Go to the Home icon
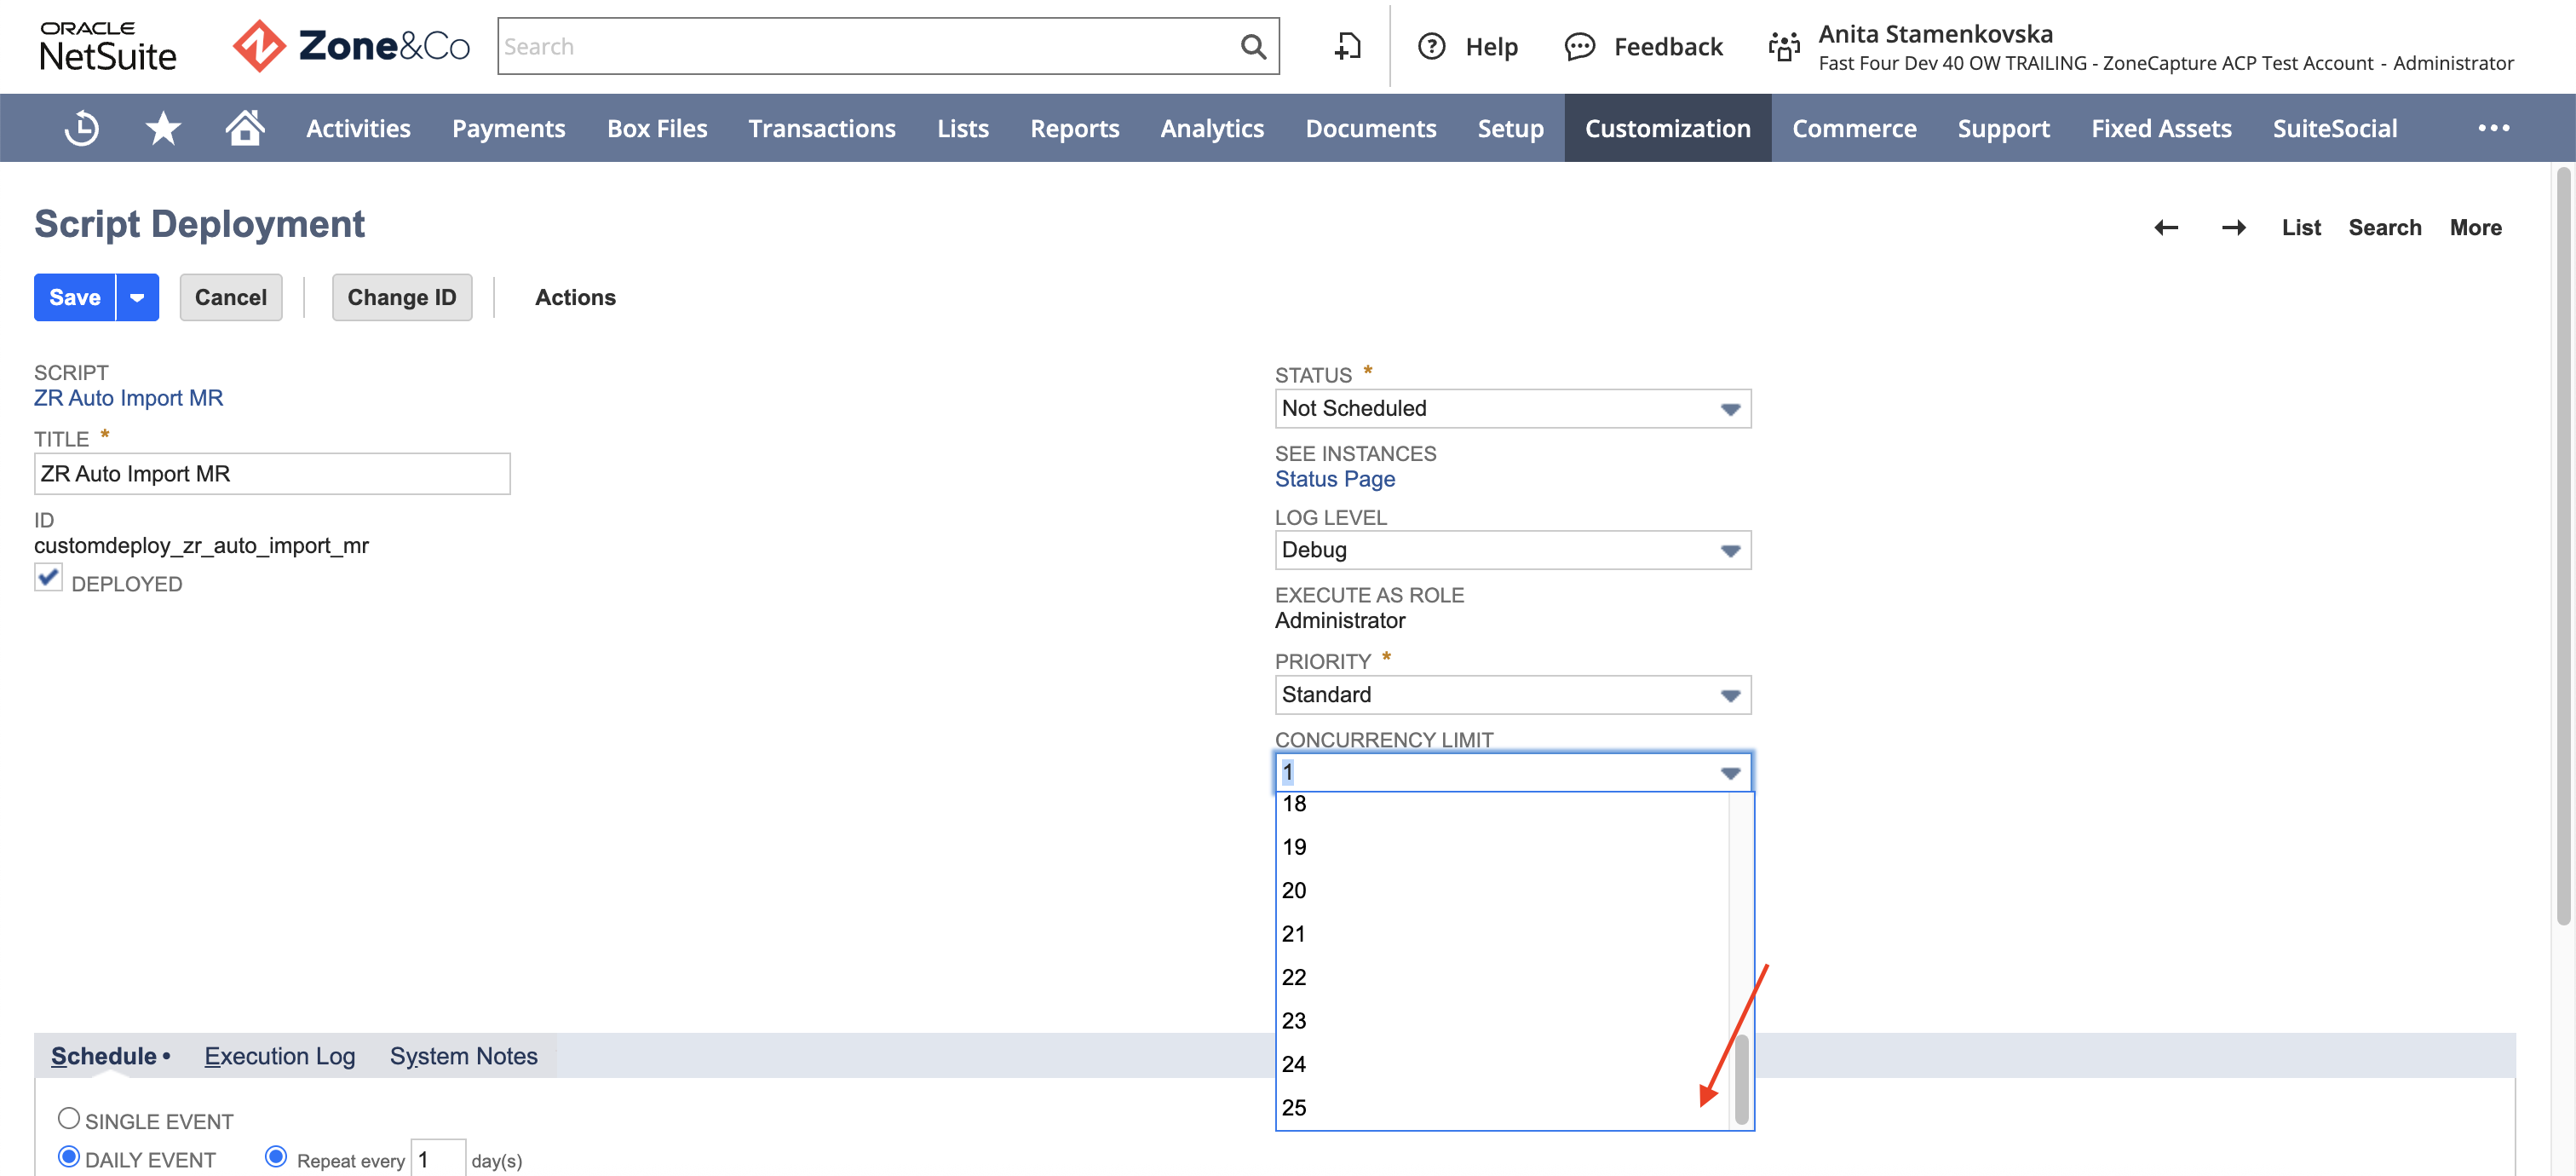This screenshot has height=1176, width=2576. tap(244, 127)
